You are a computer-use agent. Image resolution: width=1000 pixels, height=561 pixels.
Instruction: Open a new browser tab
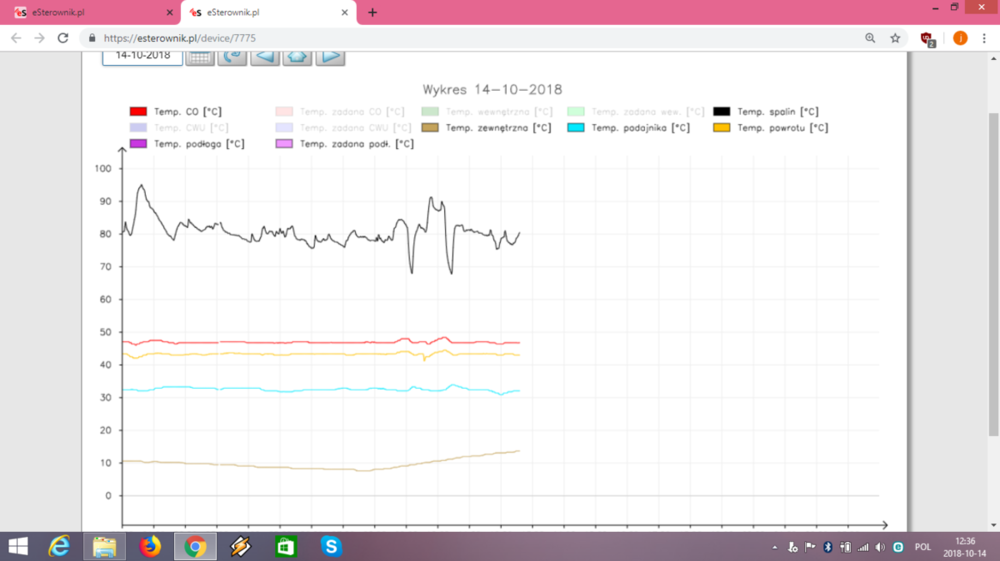point(373,13)
